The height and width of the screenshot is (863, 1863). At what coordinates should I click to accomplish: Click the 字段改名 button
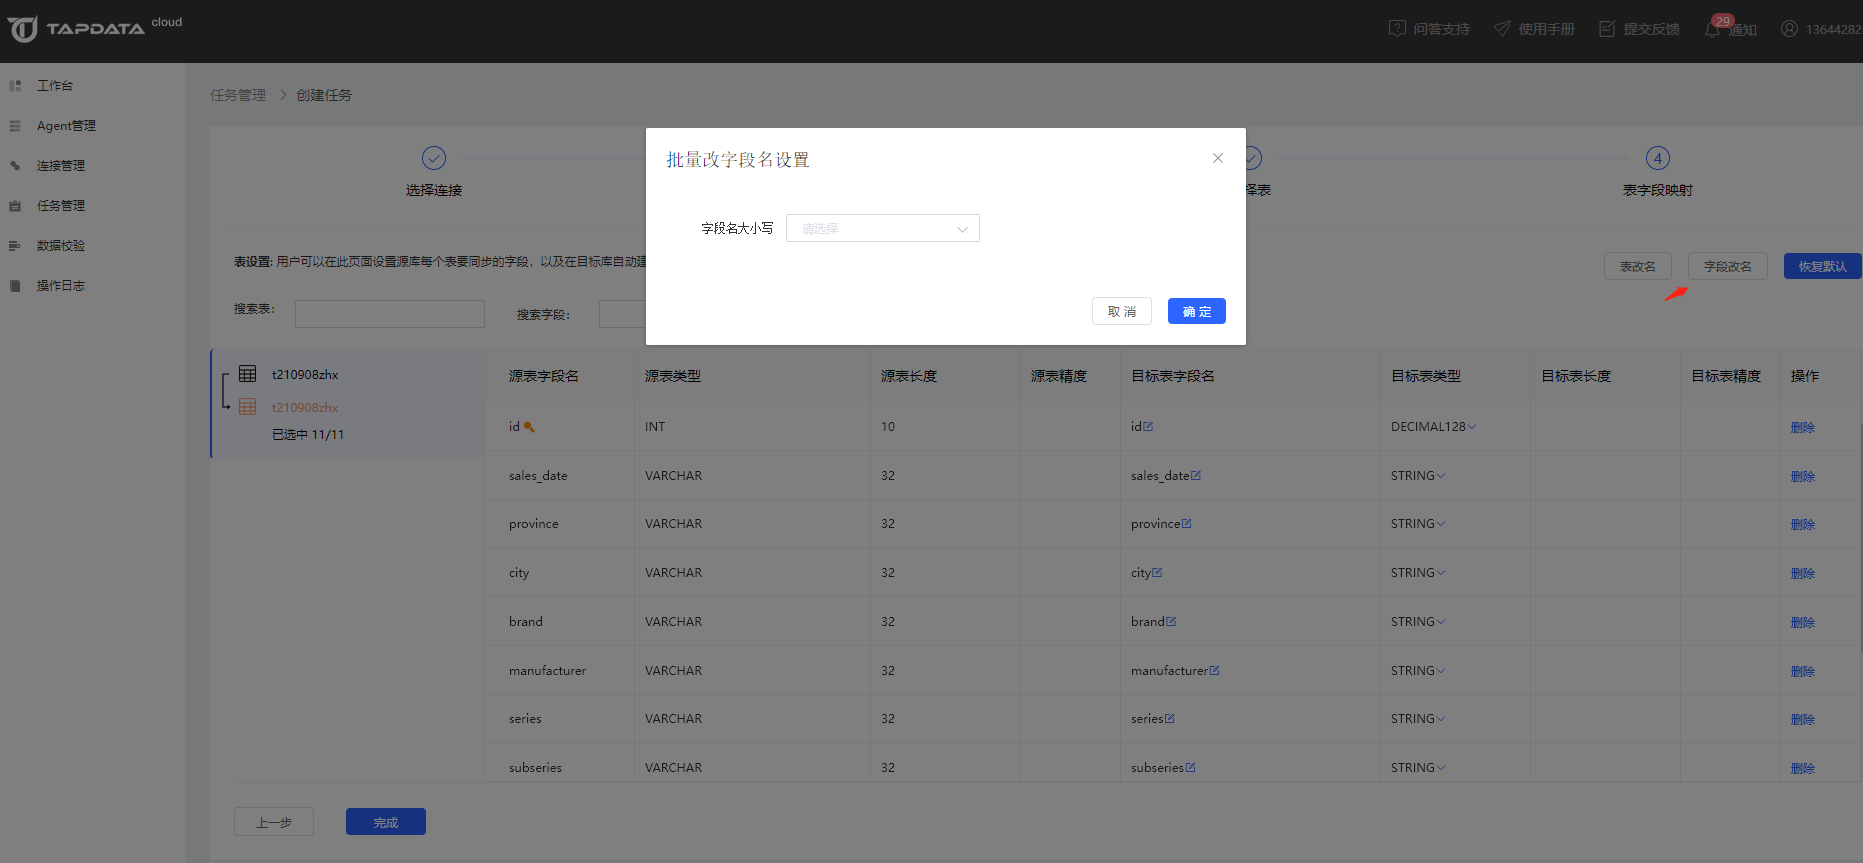coord(1727,266)
